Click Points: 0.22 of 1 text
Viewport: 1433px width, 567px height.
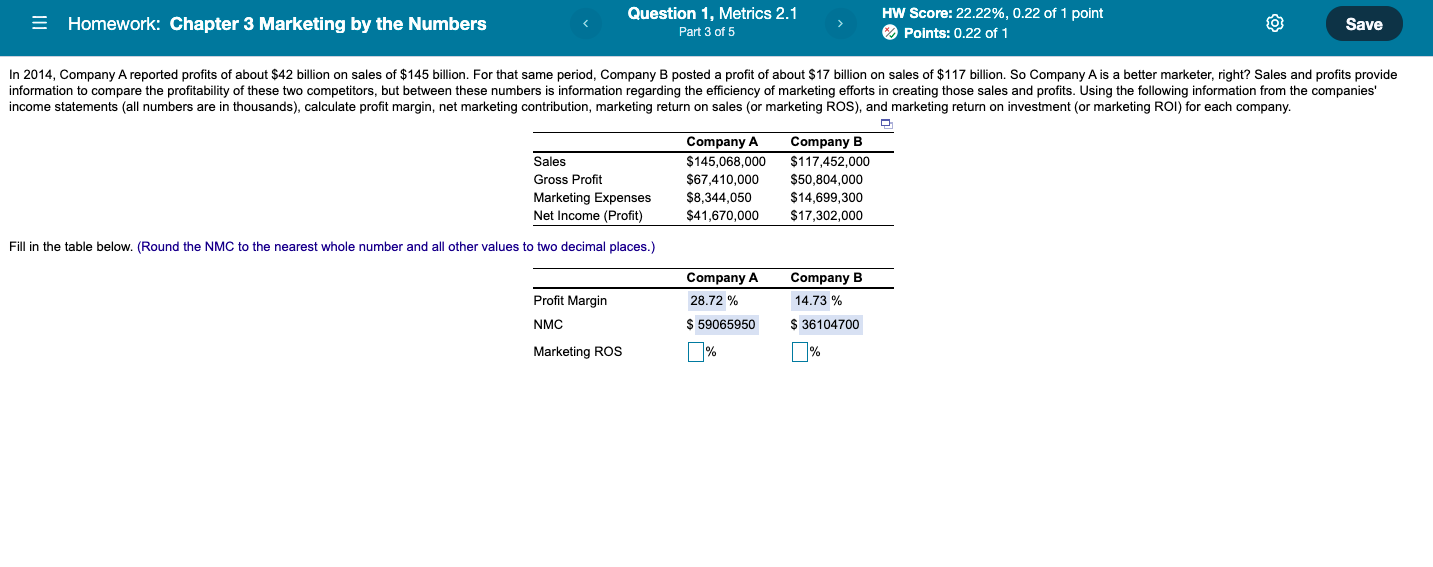955,33
